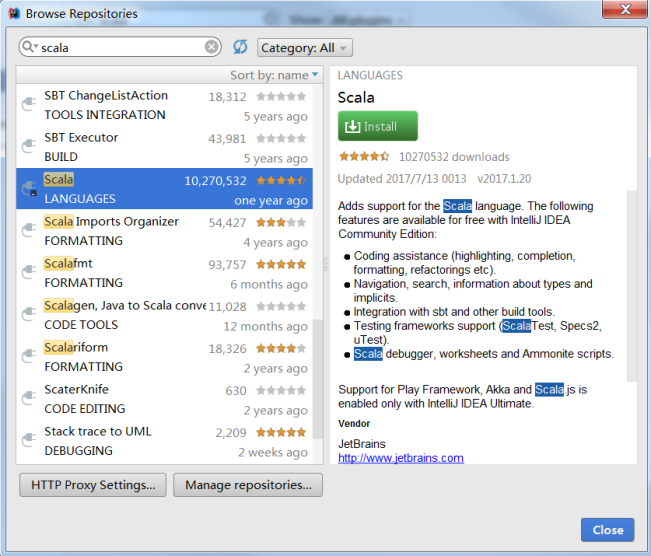Click the LANGUAGES category label in details pane
Image resolution: width=651 pixels, height=556 pixels.
pos(370,75)
